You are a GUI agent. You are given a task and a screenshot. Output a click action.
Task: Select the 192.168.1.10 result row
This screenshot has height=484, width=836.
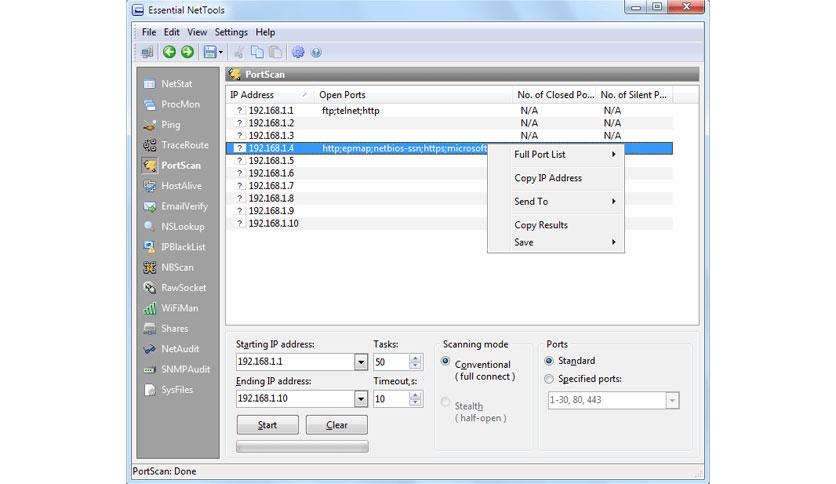pos(449,223)
